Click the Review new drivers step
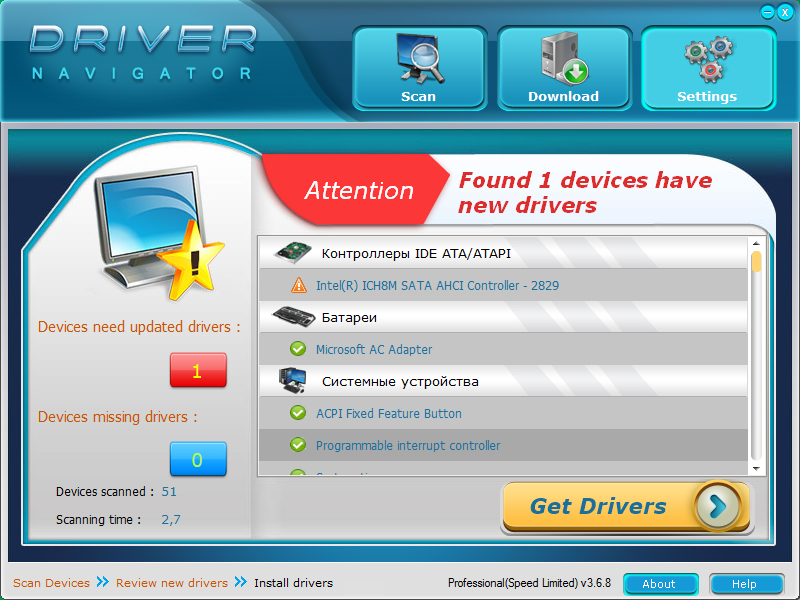This screenshot has height=600, width=800. point(172,583)
